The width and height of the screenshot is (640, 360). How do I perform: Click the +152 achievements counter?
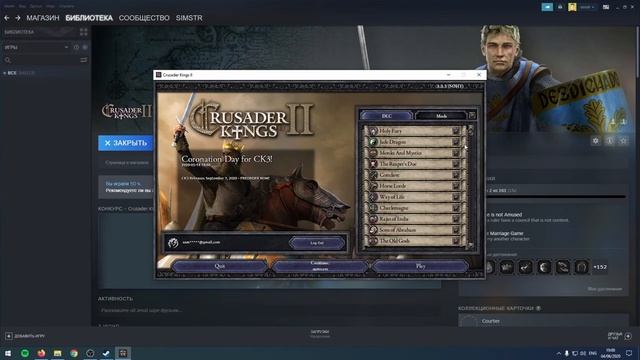tap(600, 267)
